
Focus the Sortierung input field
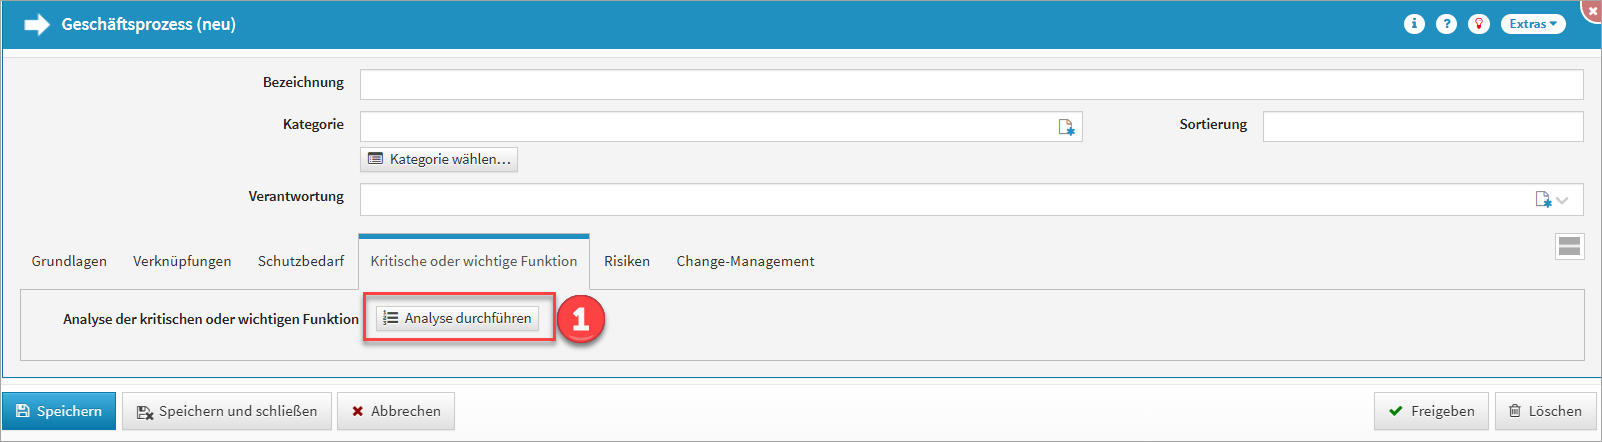click(1422, 126)
